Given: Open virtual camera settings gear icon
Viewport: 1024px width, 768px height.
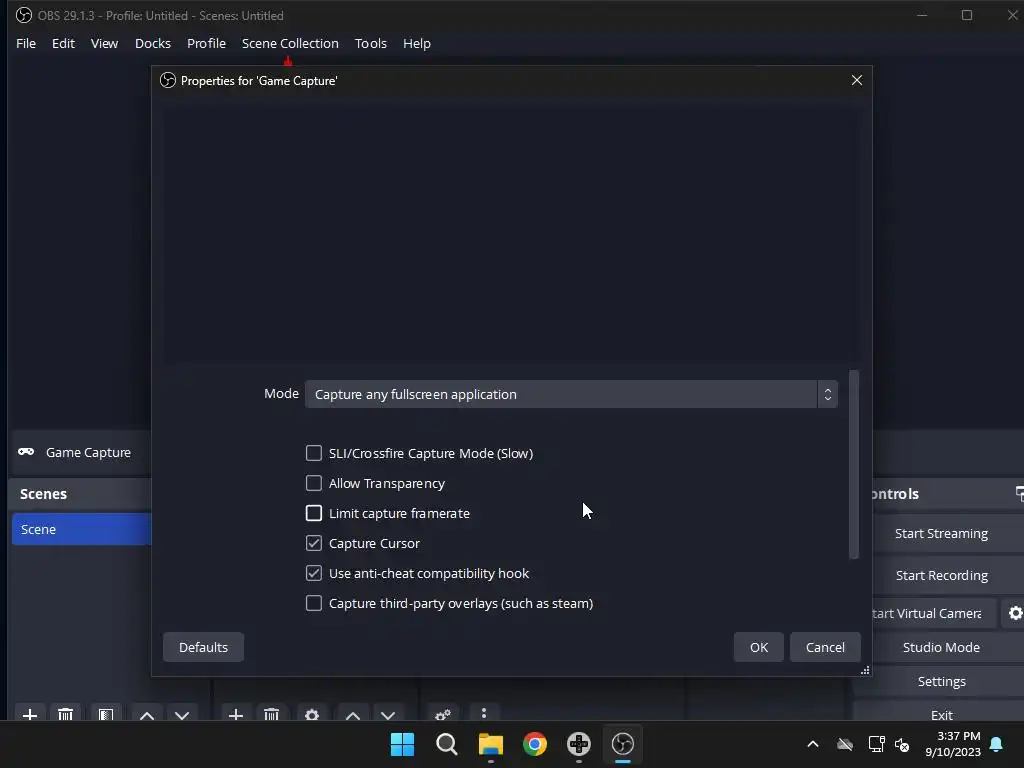Looking at the screenshot, I should (1015, 613).
